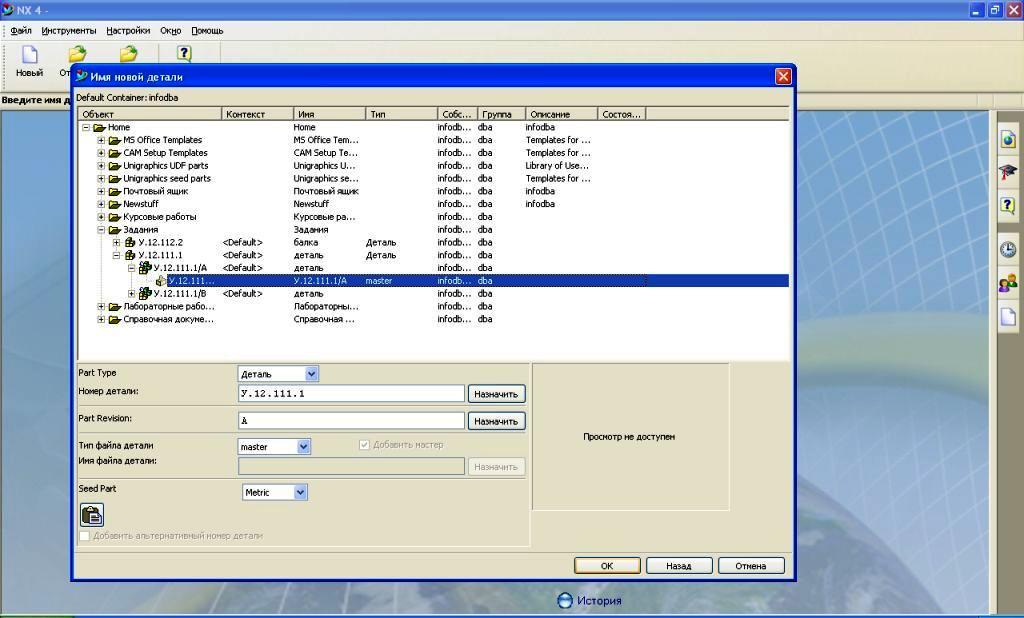The width and height of the screenshot is (1024, 618).
Task: Expand the CAM Setup Templates node
Action: 101,153
